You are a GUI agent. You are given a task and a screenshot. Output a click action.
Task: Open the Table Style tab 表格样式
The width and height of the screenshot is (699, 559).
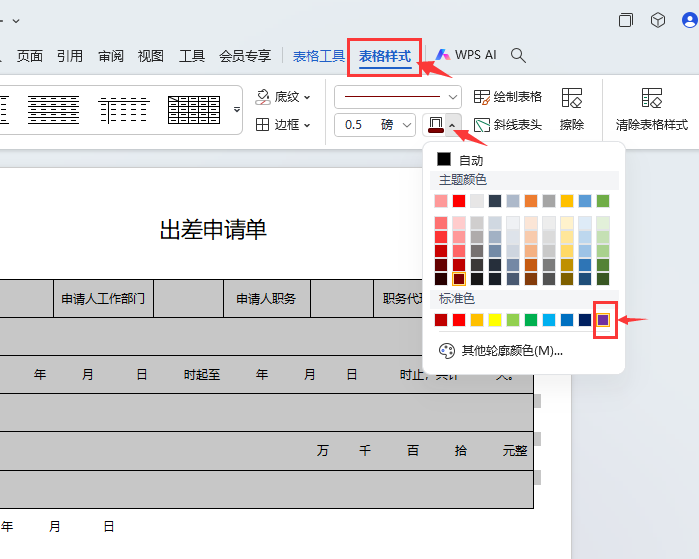pos(385,56)
